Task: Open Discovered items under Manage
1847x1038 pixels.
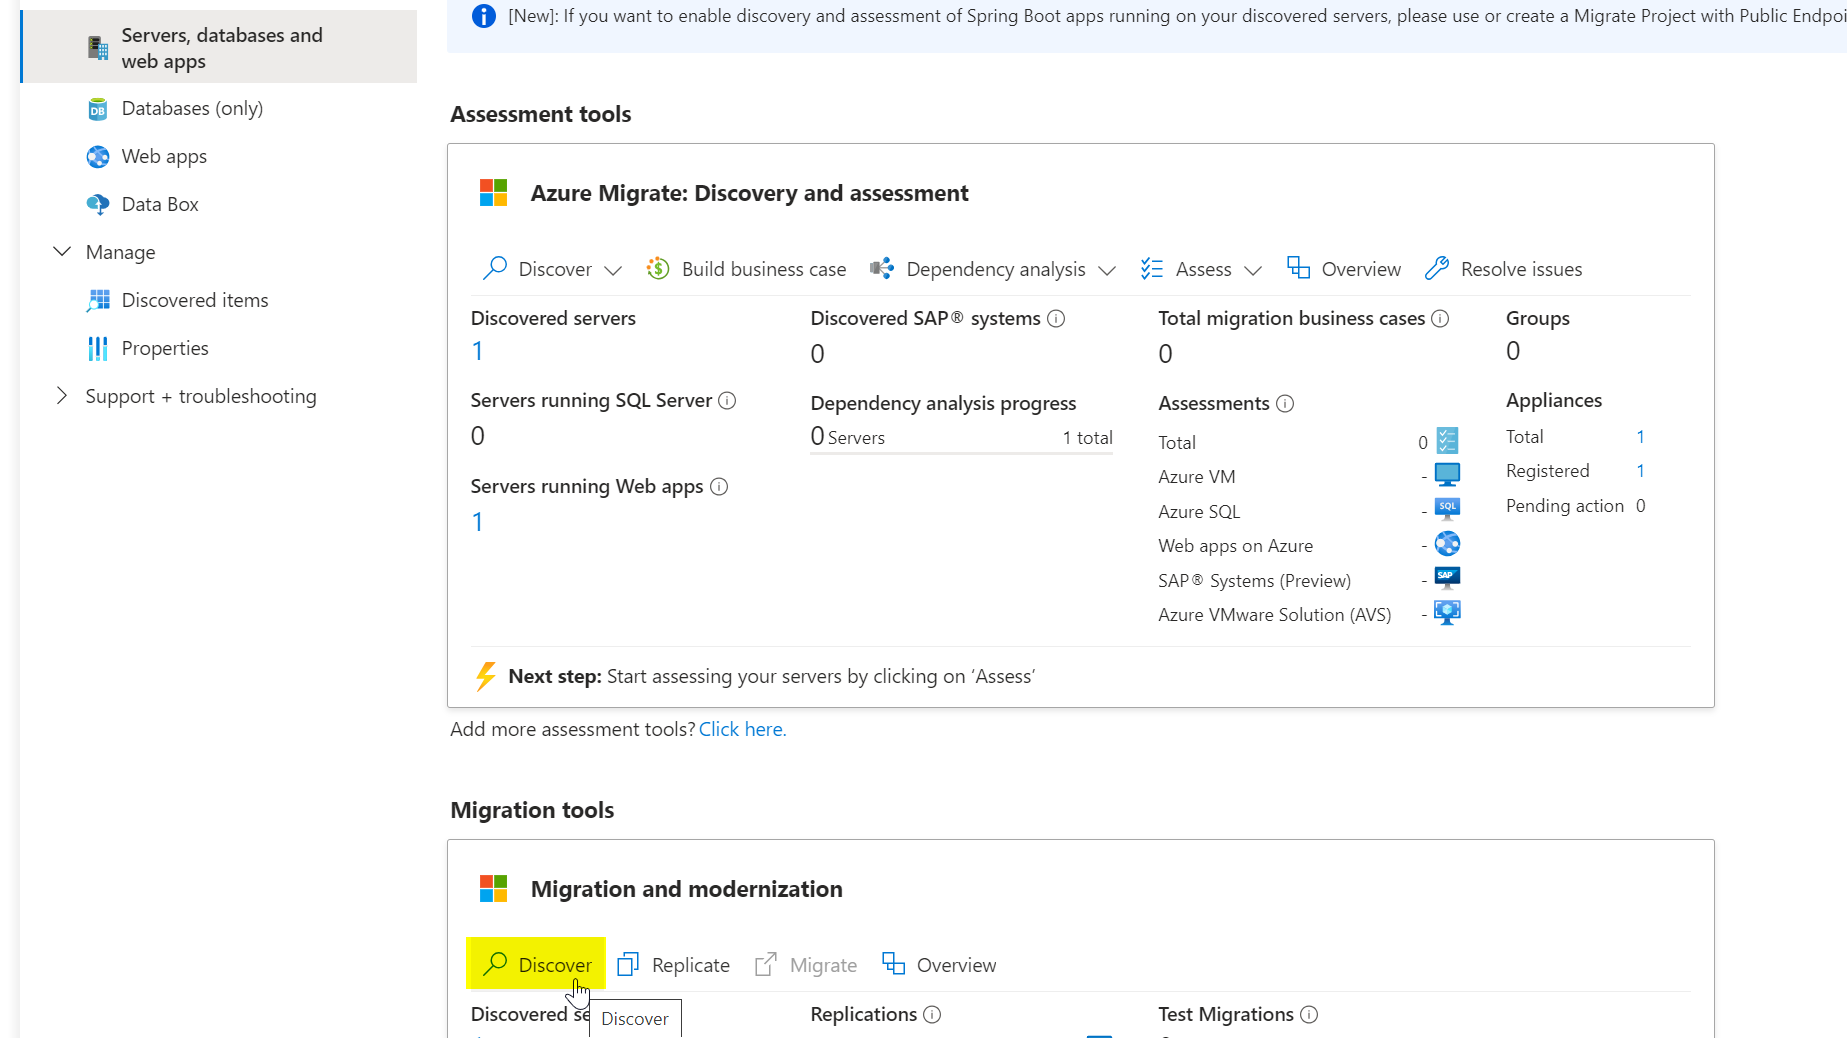Action: click(195, 300)
